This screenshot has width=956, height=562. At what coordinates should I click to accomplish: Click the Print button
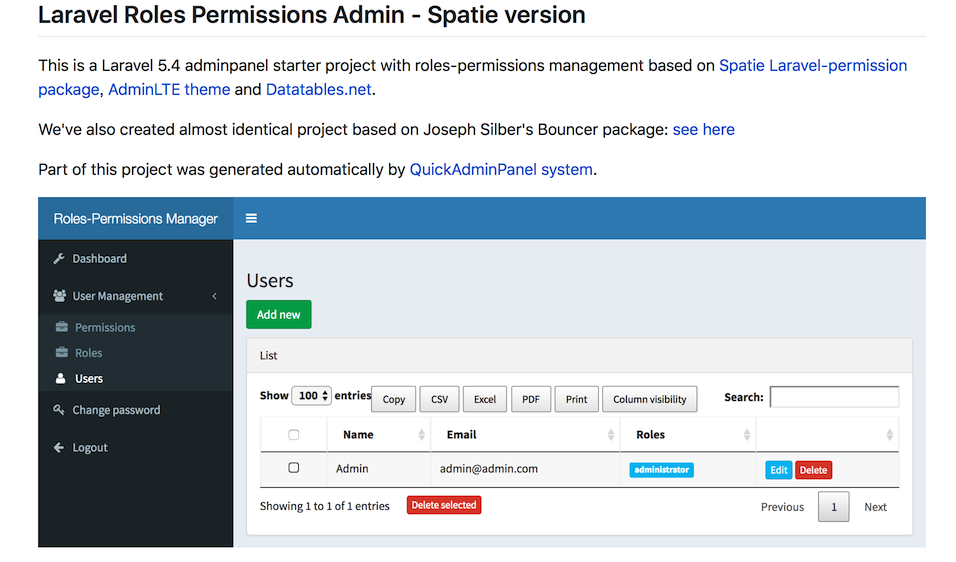577,399
